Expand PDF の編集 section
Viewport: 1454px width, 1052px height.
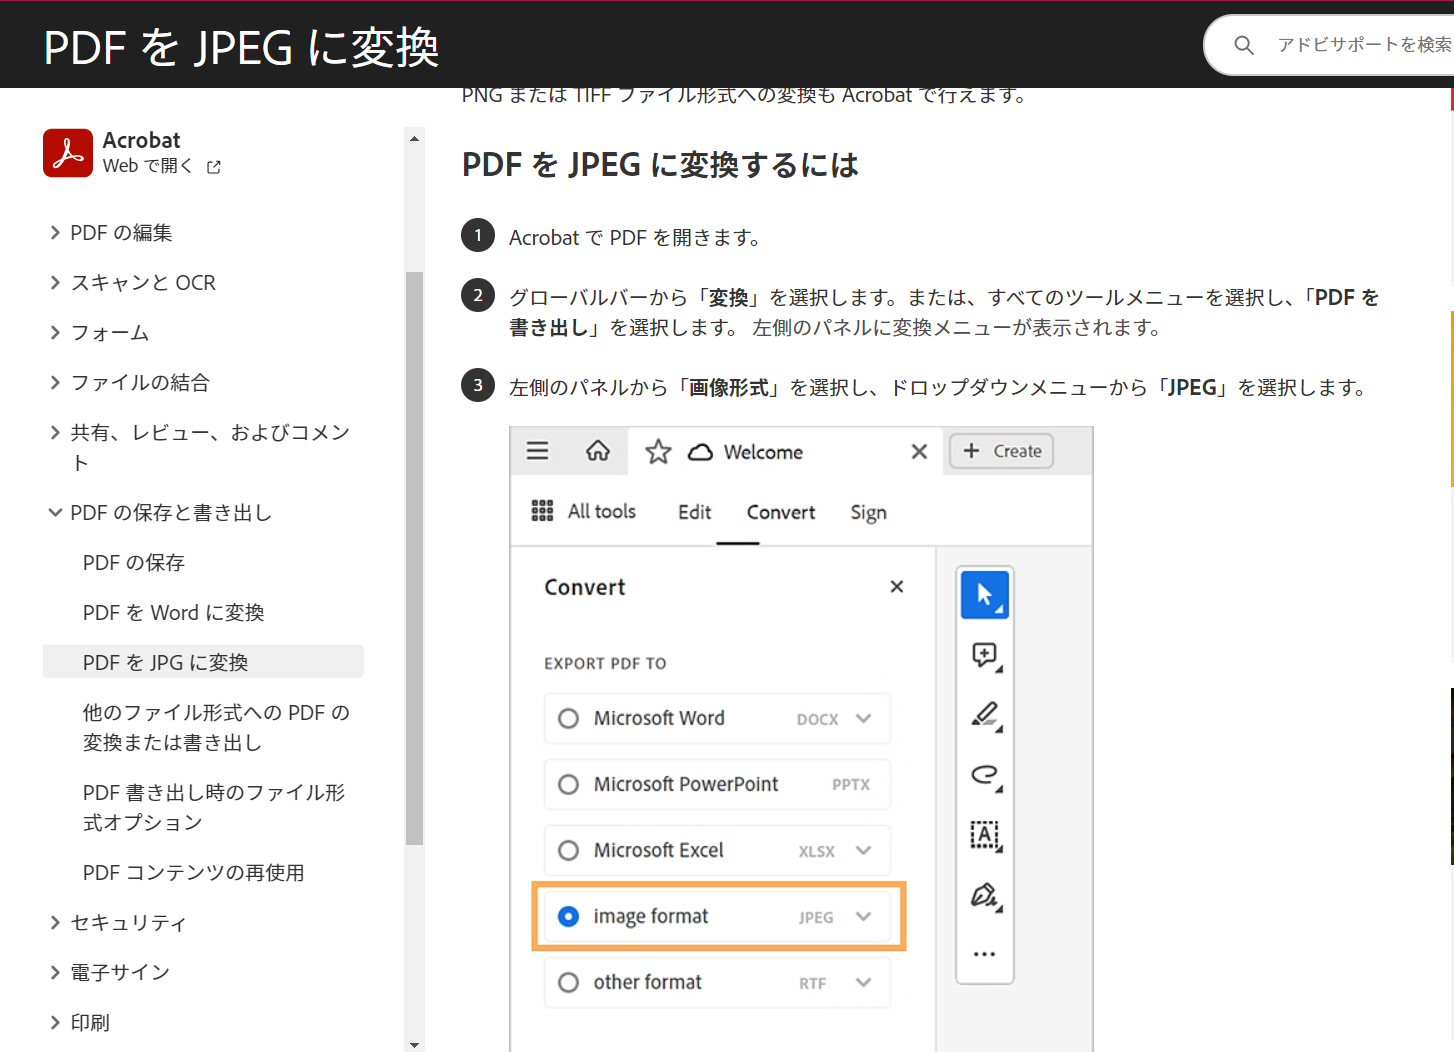(55, 233)
